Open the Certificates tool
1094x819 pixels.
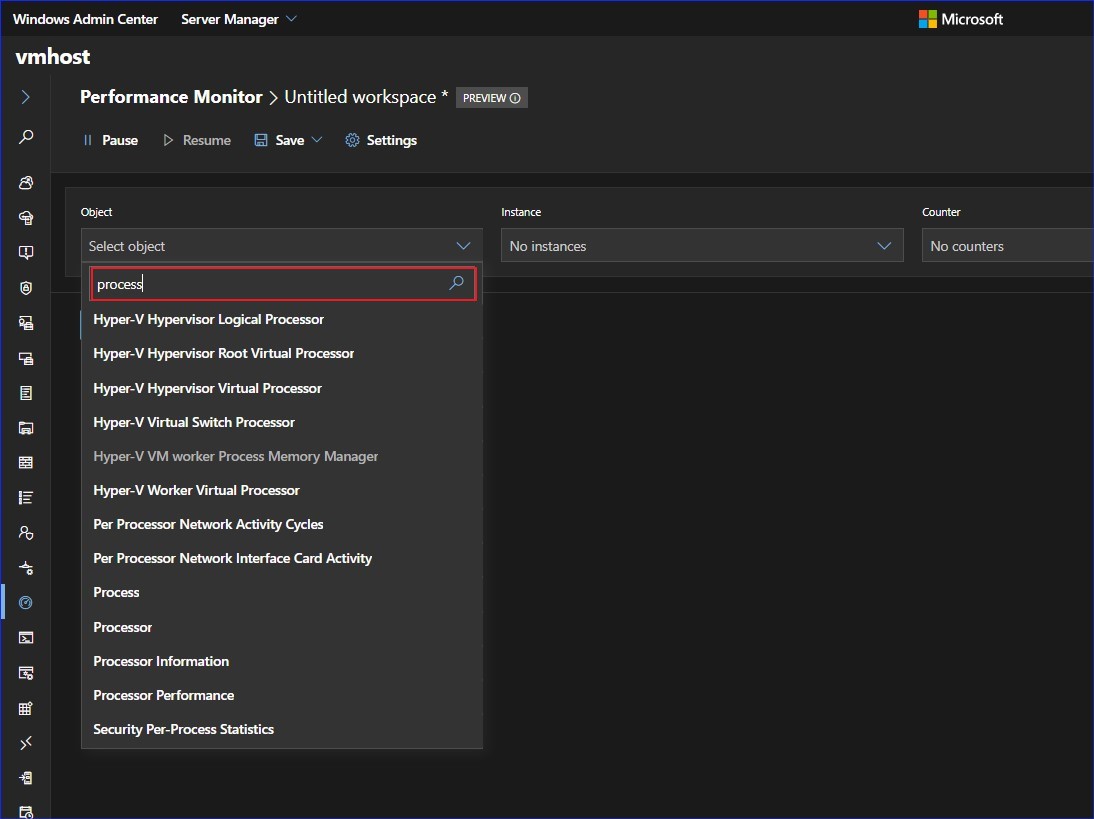26,323
